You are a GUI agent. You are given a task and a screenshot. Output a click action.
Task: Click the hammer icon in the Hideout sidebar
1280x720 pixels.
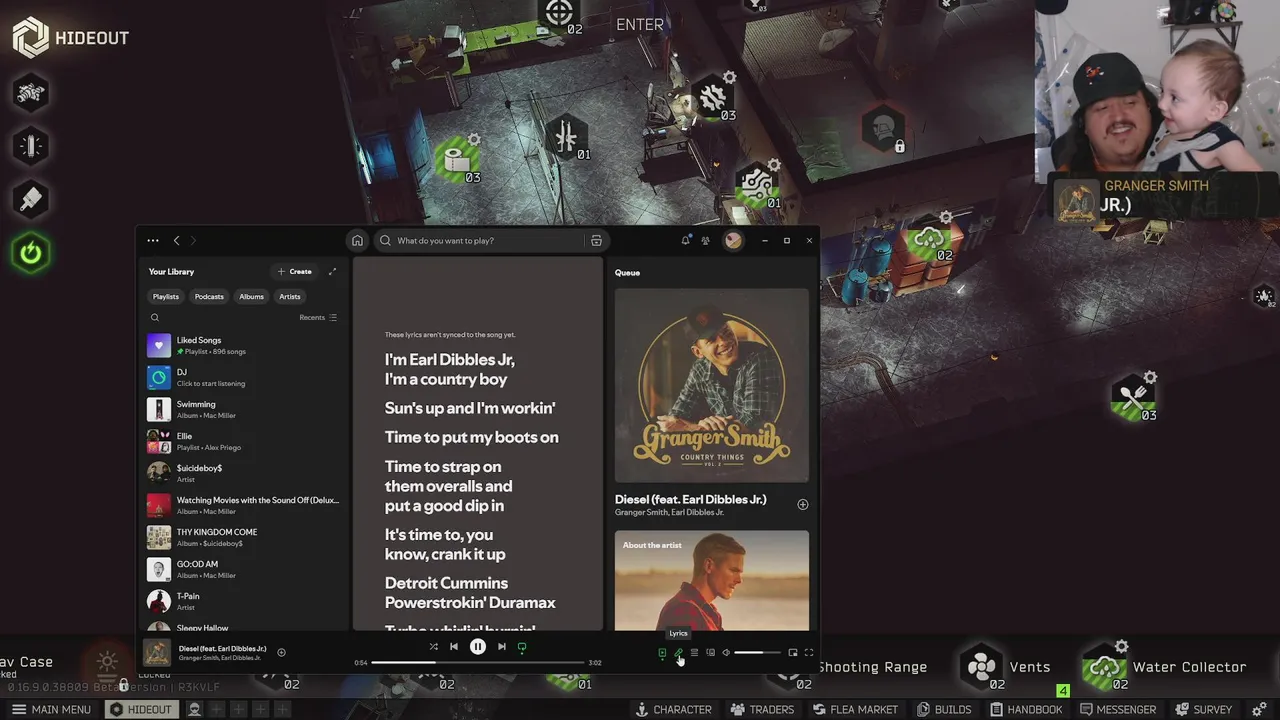[x=31, y=199]
